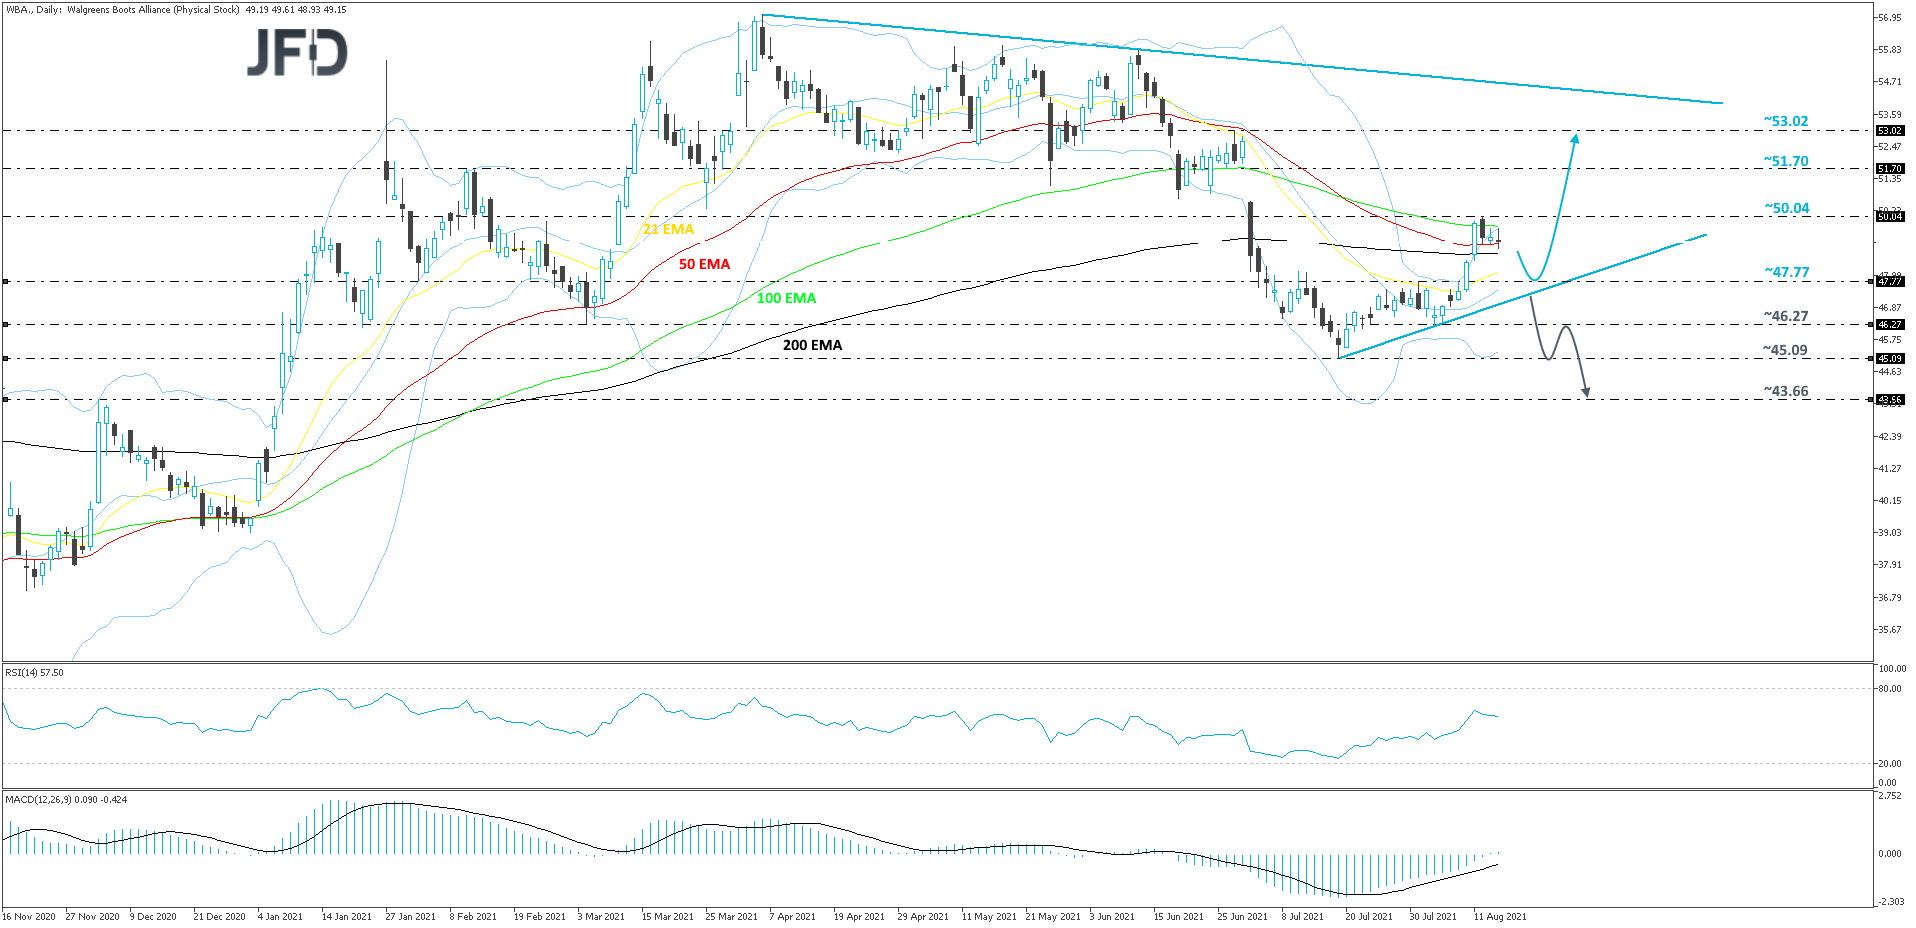The image size is (1916, 928).
Task: Click the 80.00 level on RSI axis
Action: click(1890, 689)
